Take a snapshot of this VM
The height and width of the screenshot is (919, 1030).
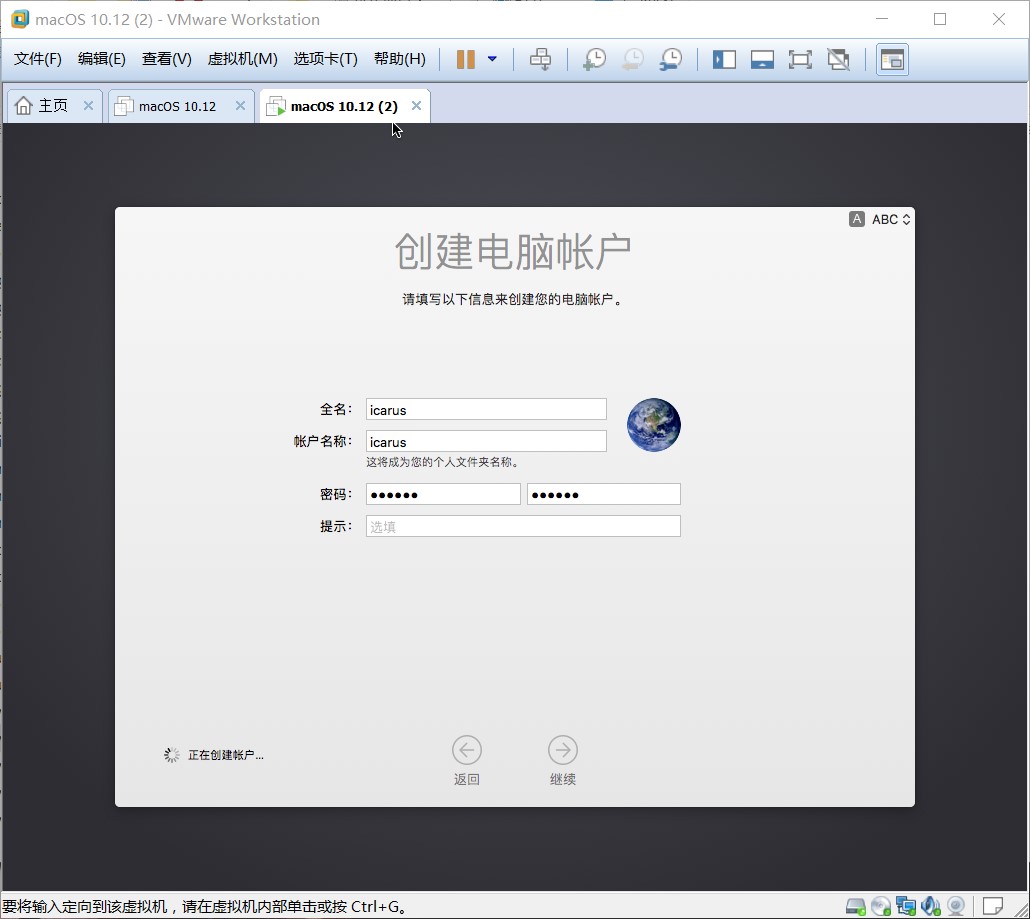point(594,59)
